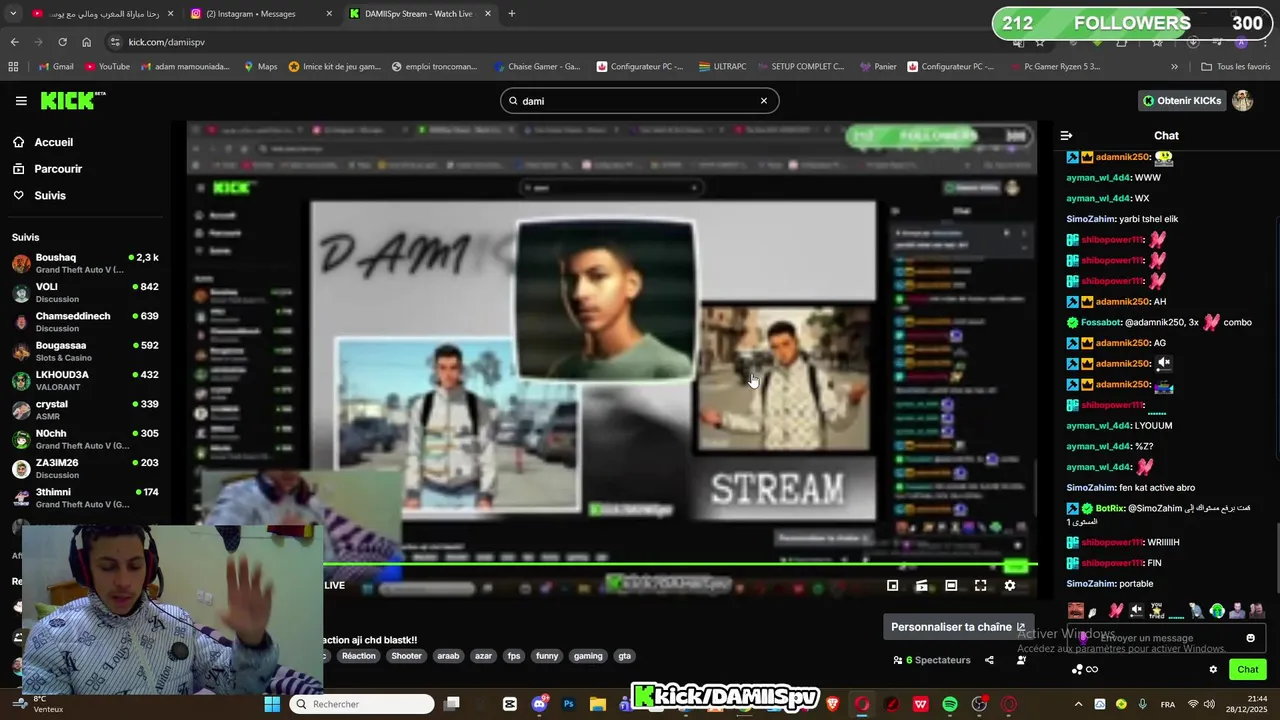Share the stream via share icon
Image resolution: width=1280 pixels, height=720 pixels.
coord(989,660)
